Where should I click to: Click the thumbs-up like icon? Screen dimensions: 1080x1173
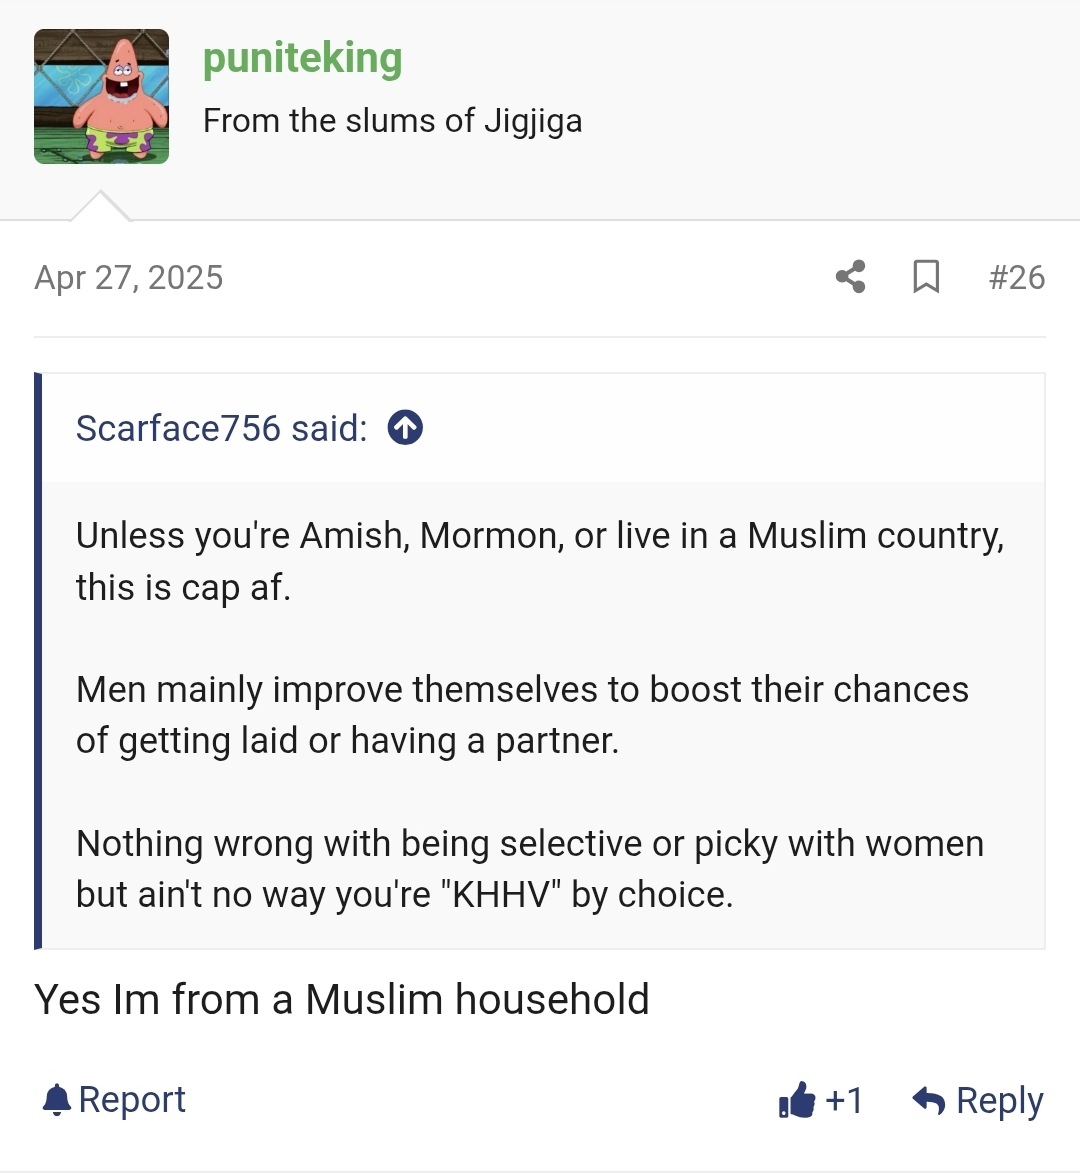pos(797,1101)
